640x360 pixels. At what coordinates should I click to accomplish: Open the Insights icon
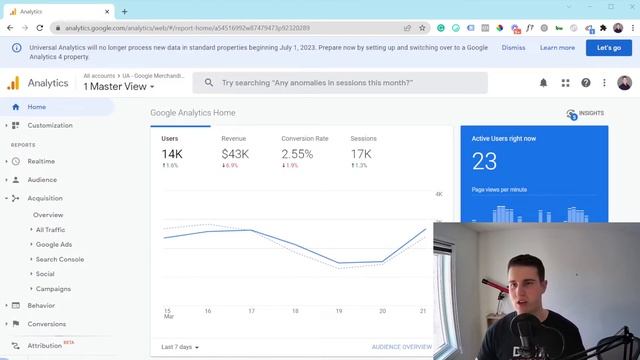[571, 114]
